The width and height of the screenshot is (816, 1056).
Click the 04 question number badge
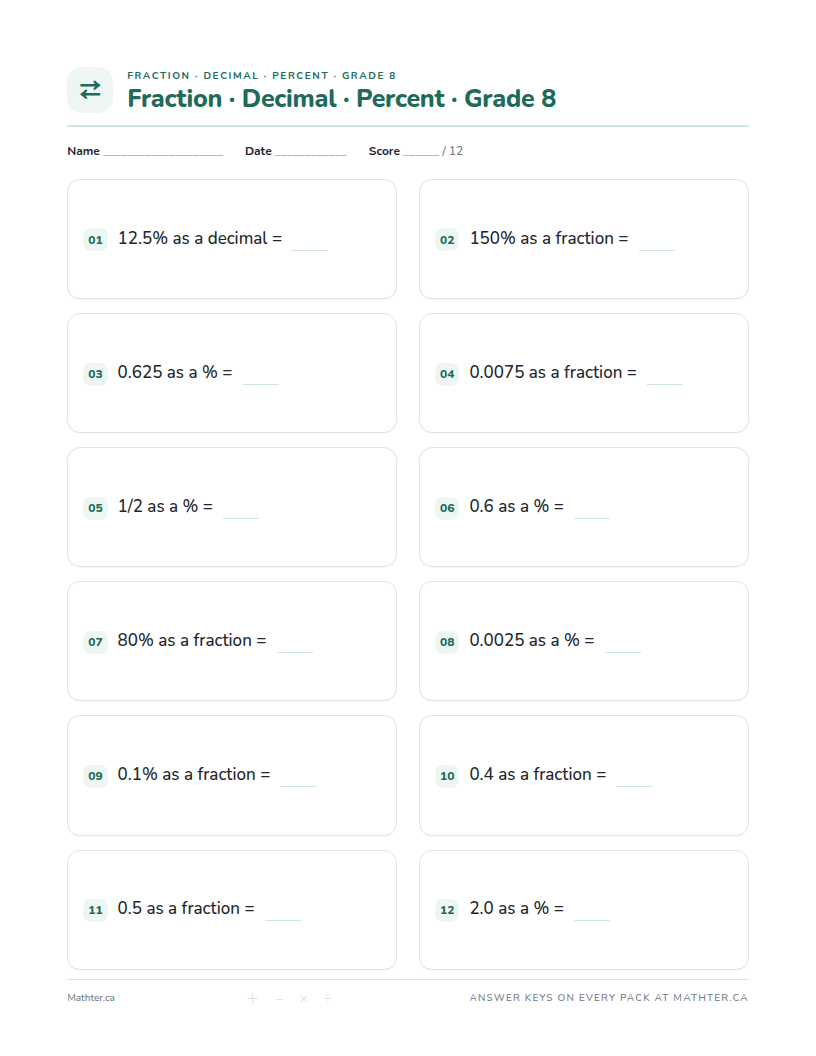pyautogui.click(x=447, y=374)
